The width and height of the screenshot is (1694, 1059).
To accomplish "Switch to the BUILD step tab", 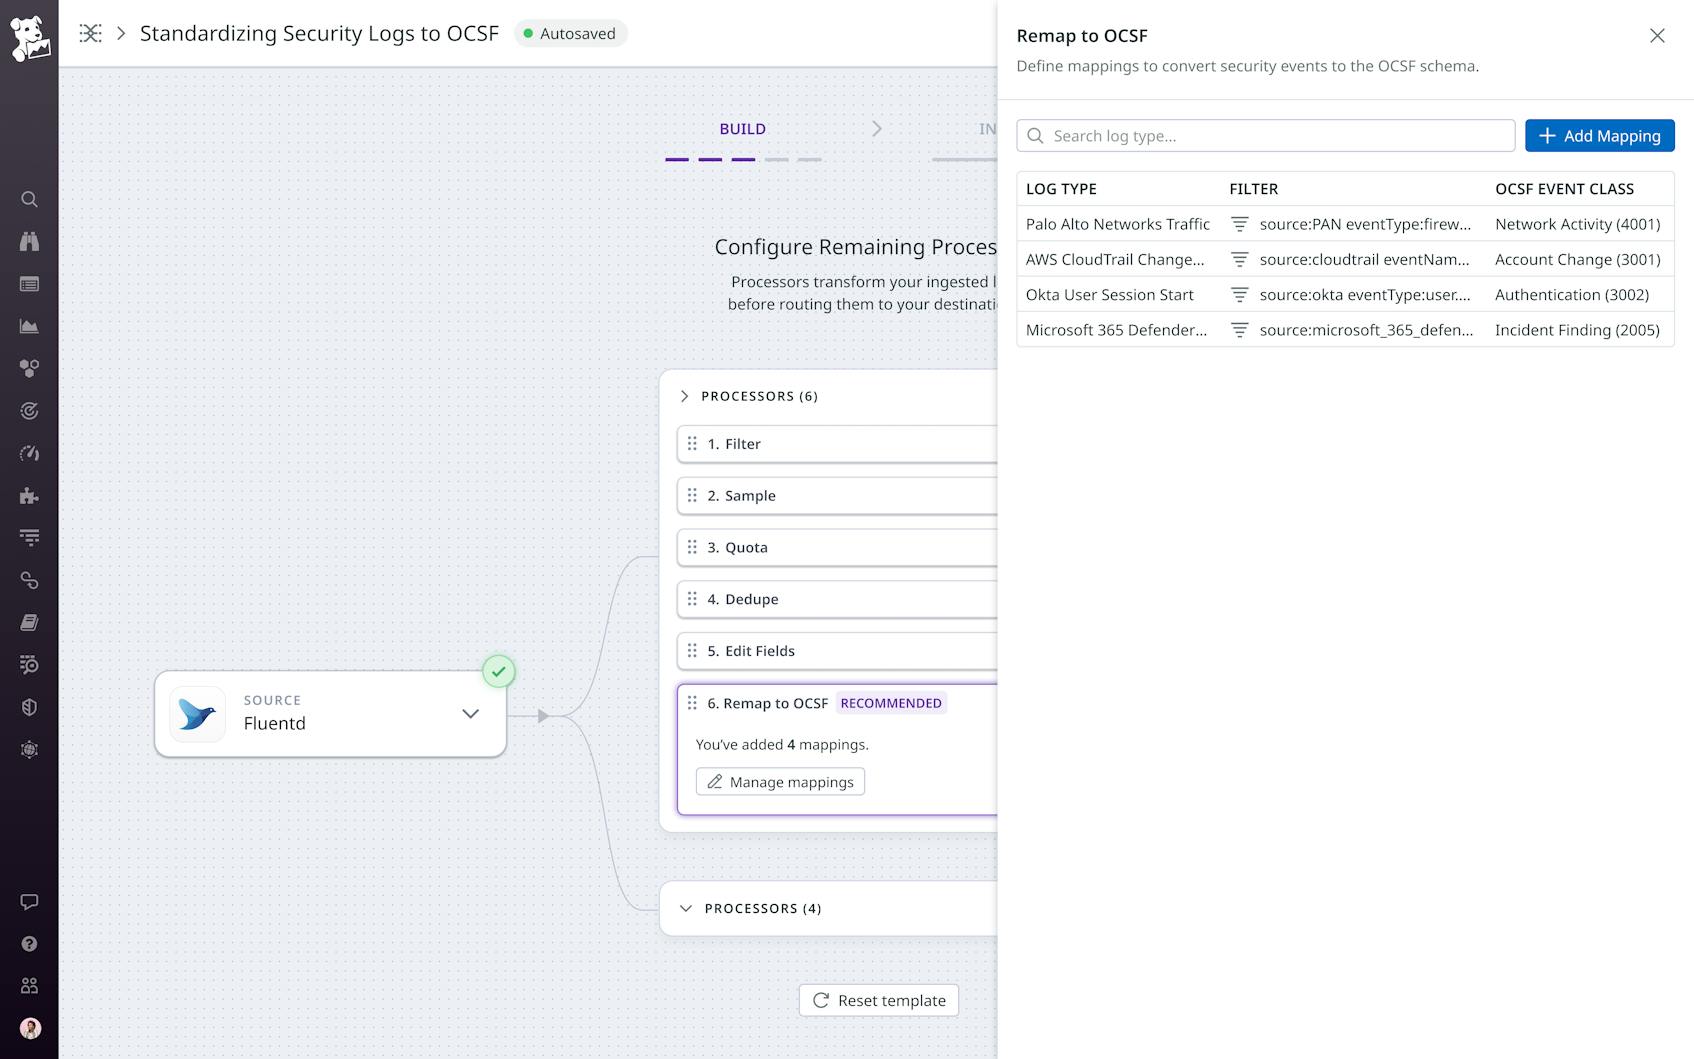I will (742, 129).
